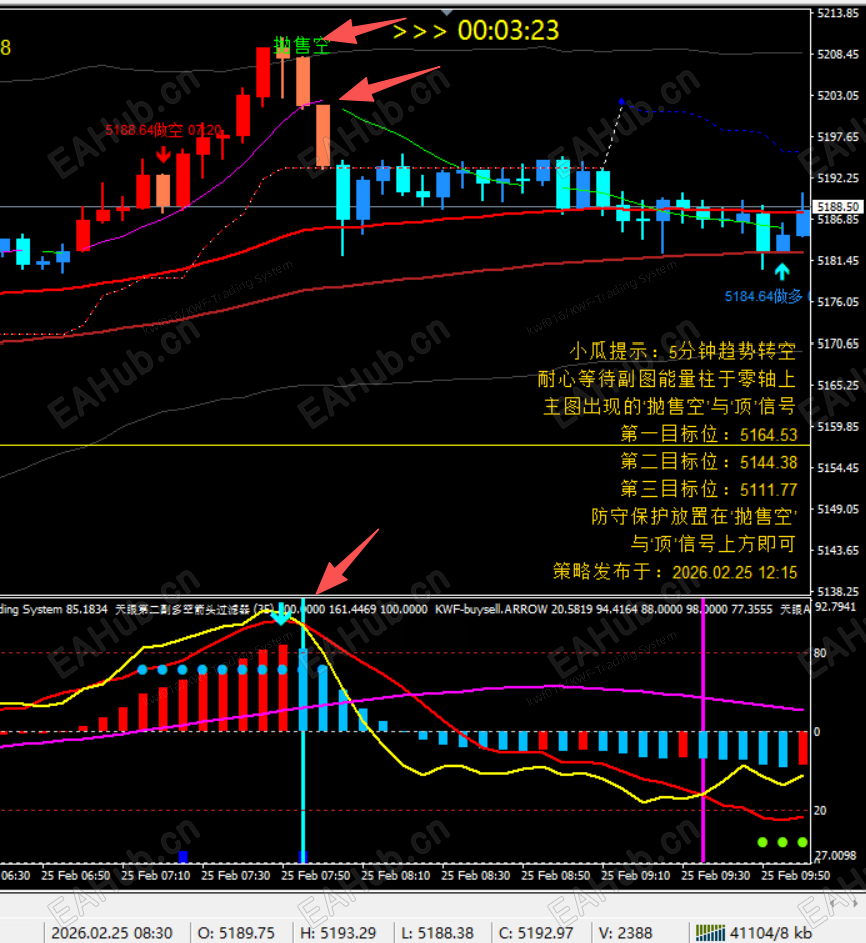Click the 92.7941 indicator scale value

tap(835, 607)
